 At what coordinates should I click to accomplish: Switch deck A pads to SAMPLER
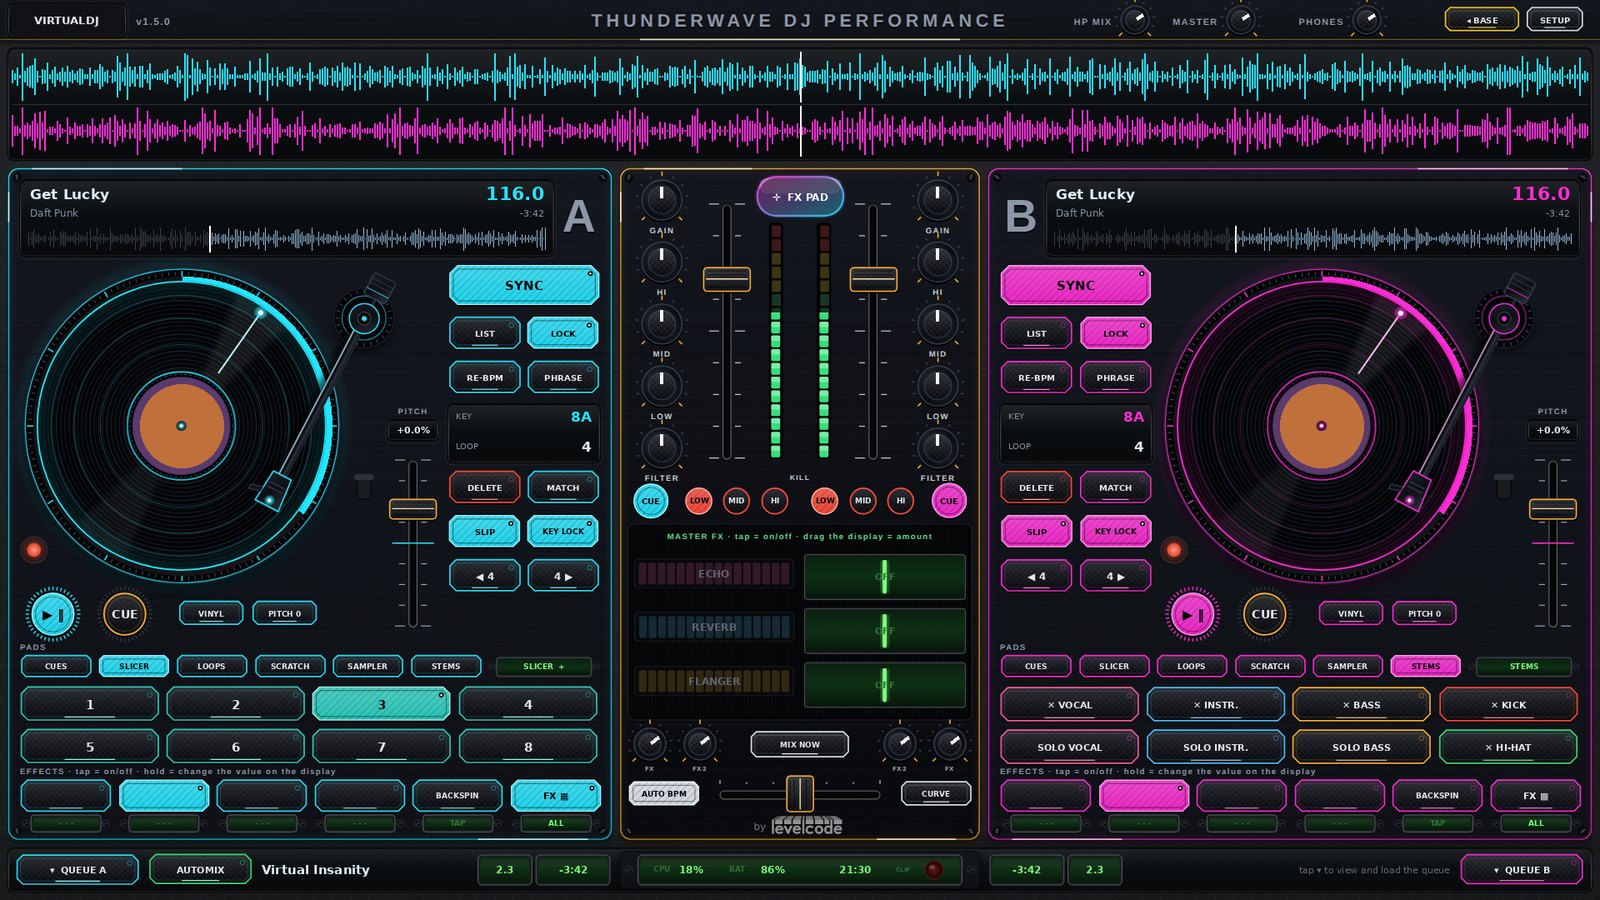(x=367, y=666)
